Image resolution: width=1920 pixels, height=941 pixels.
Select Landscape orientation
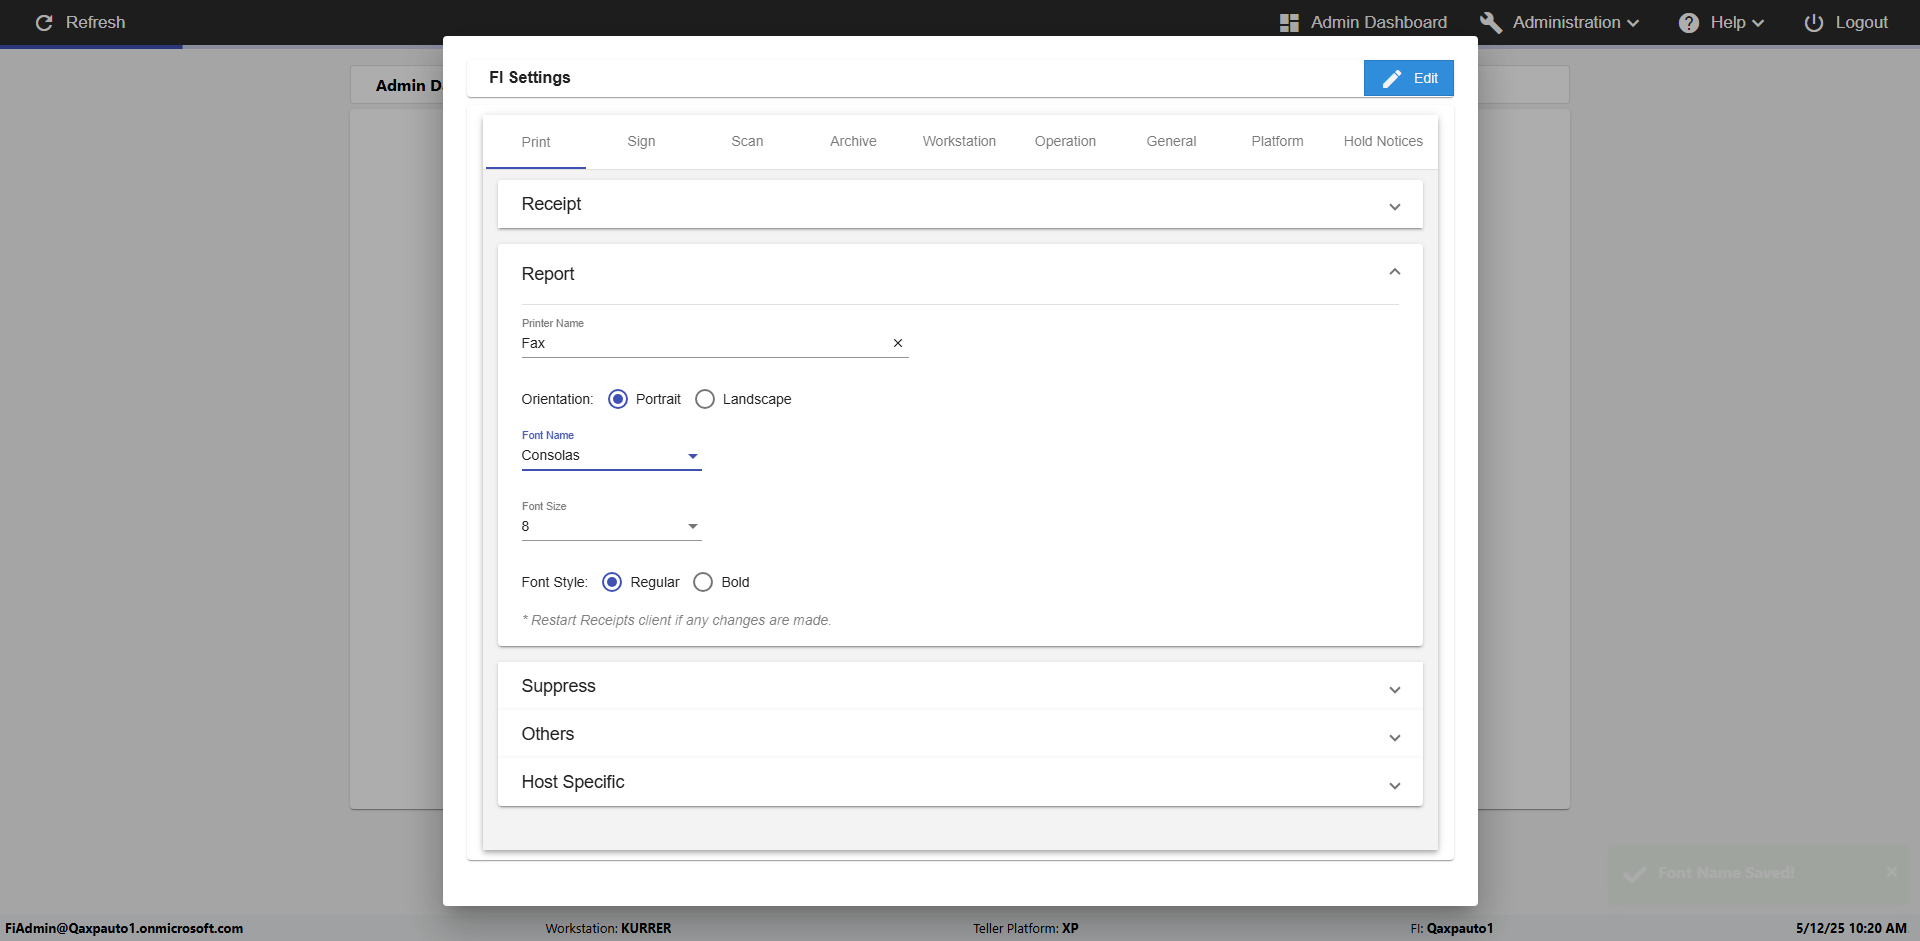point(705,399)
